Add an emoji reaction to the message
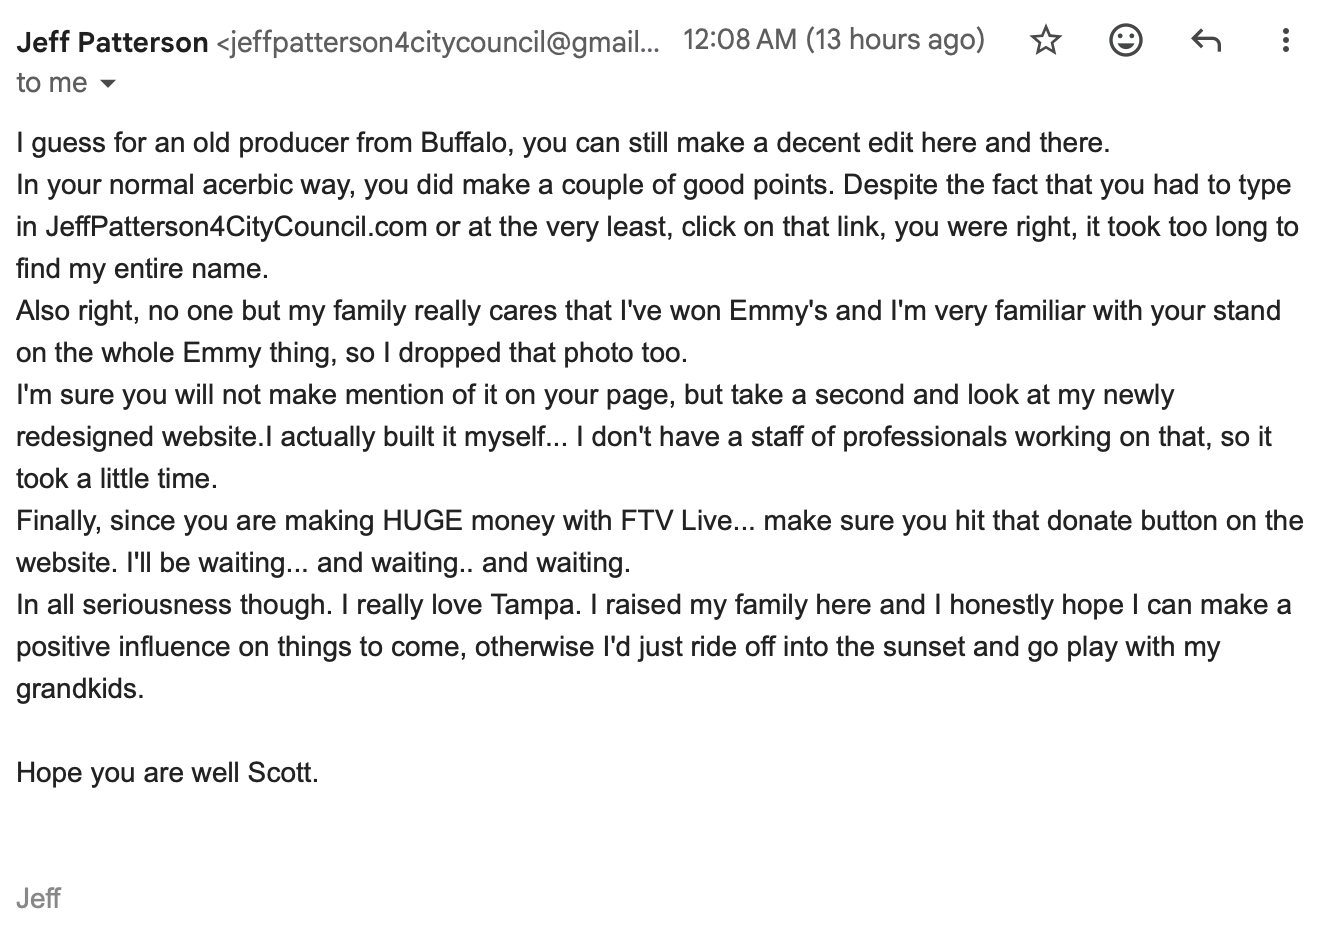1322x928 pixels. (1126, 41)
